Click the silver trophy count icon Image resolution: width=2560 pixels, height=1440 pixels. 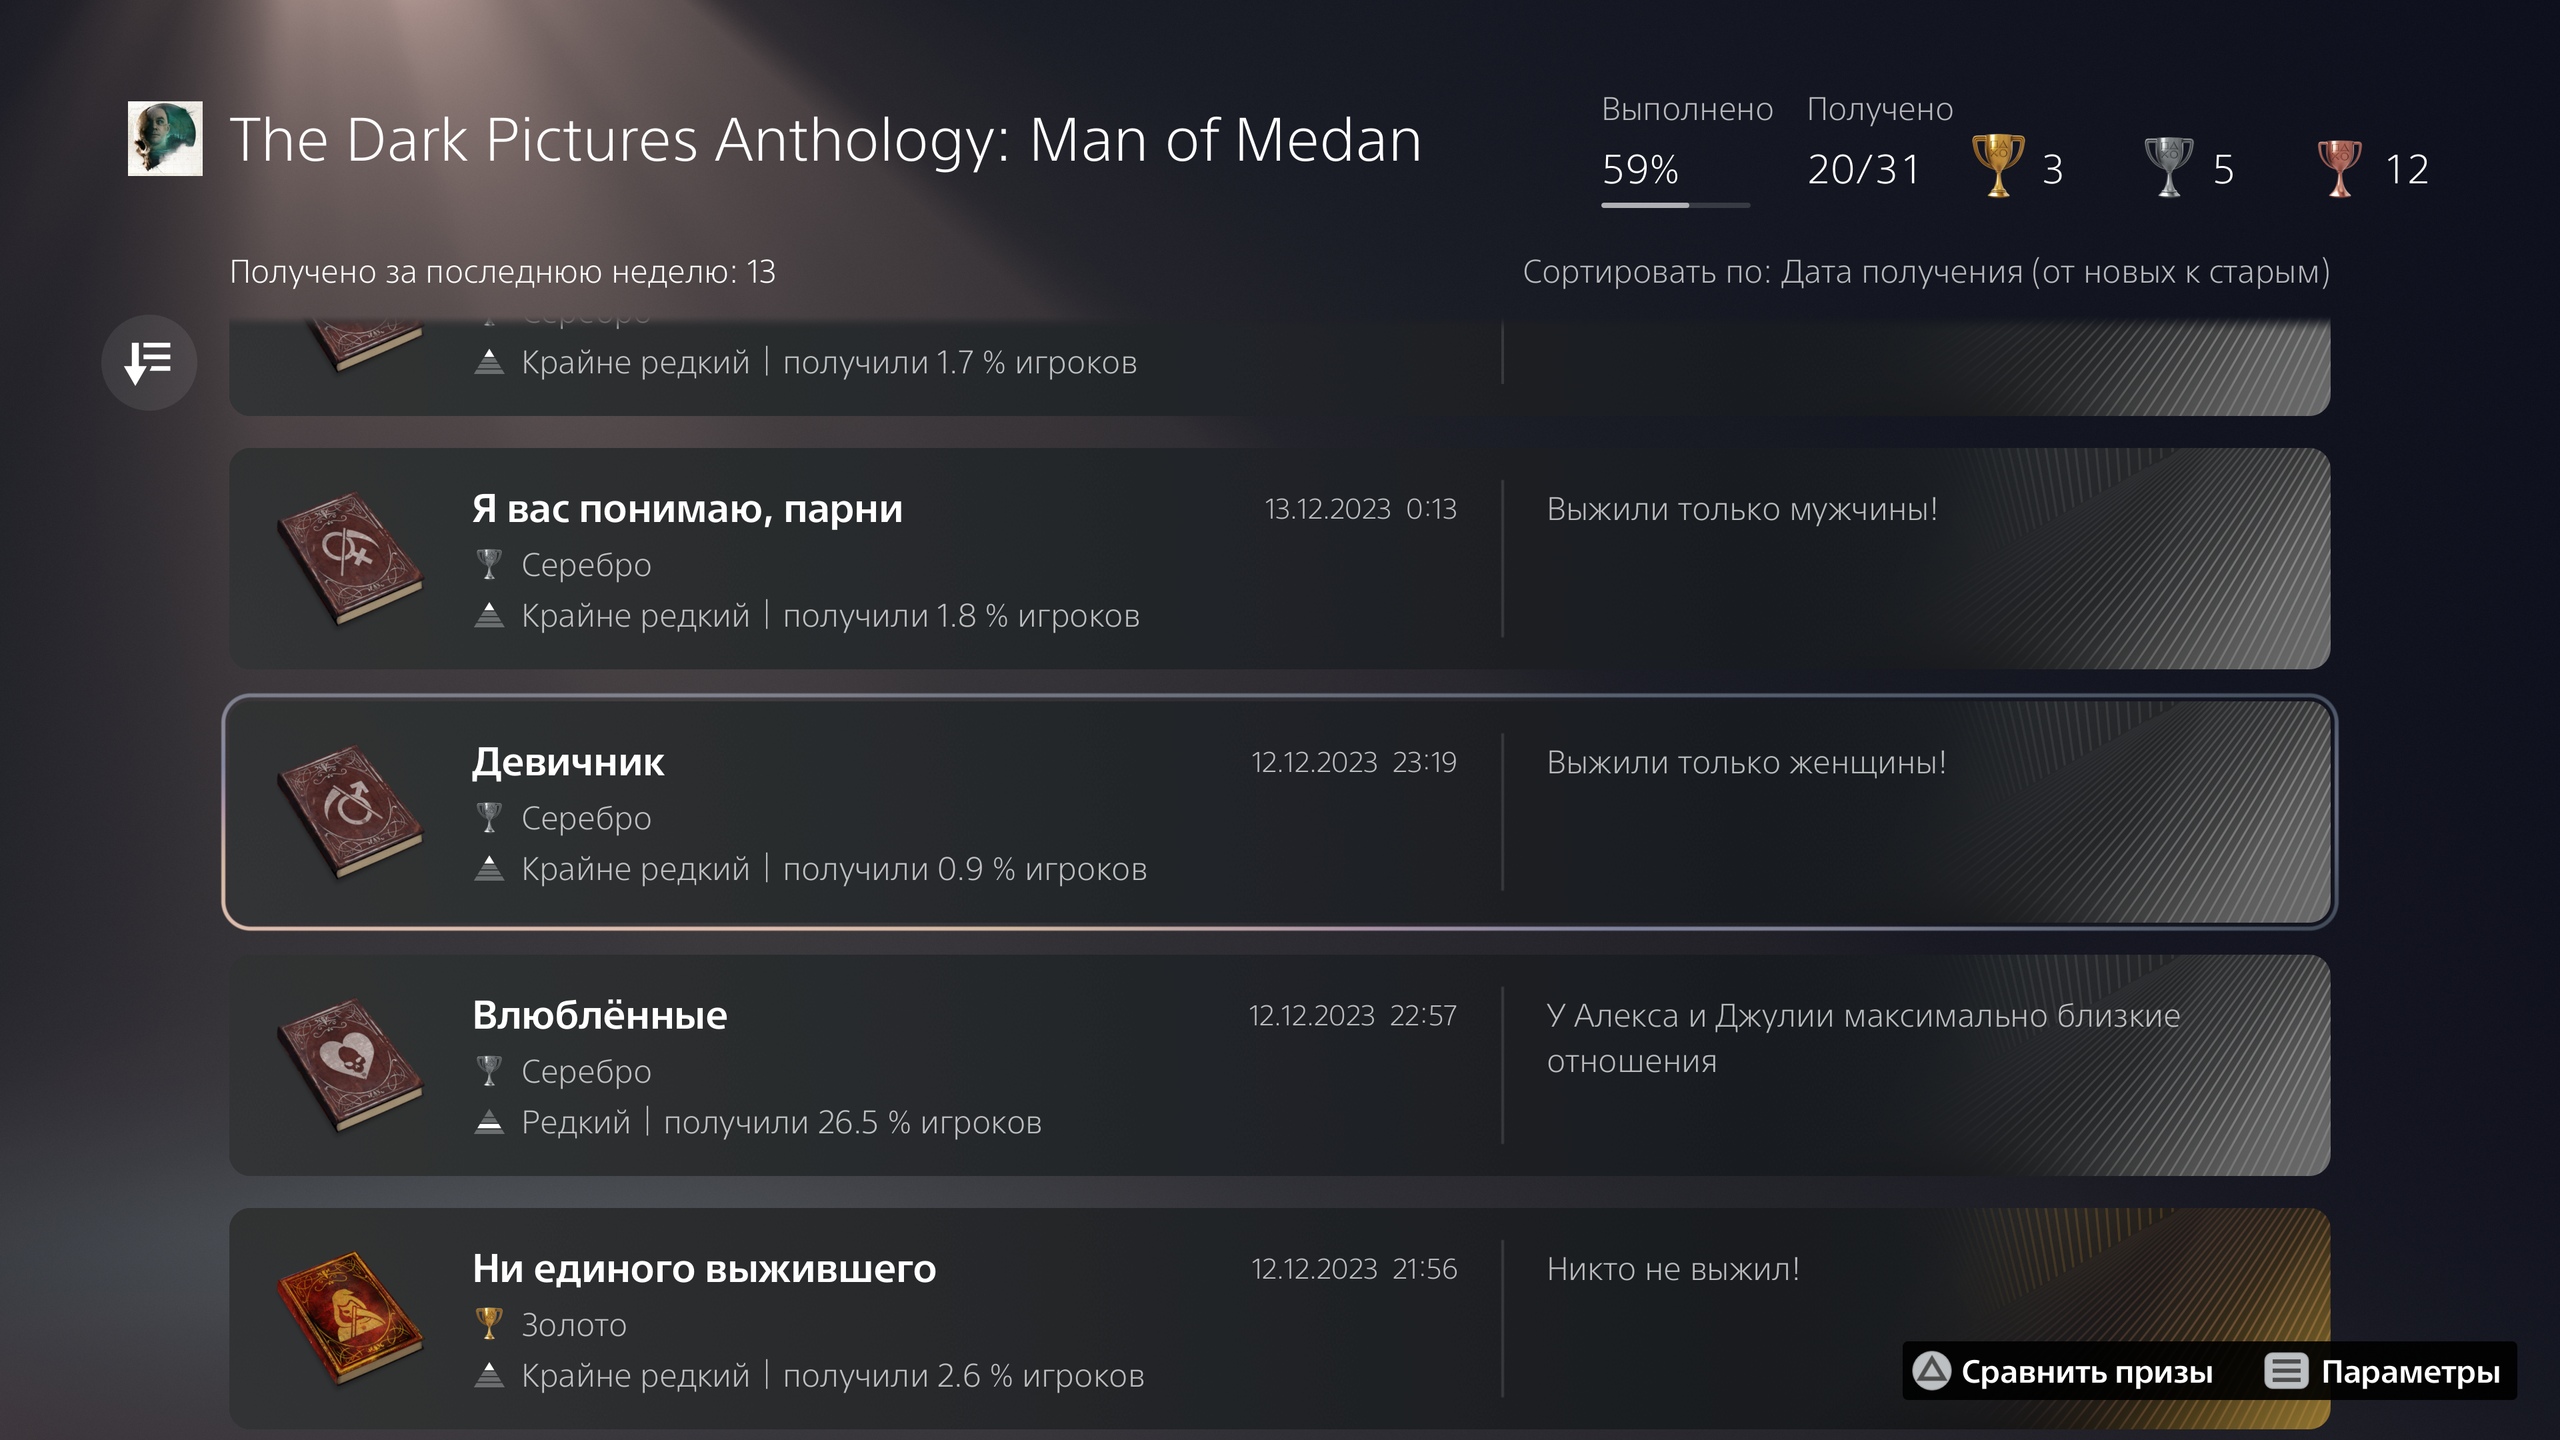click(x=2168, y=167)
